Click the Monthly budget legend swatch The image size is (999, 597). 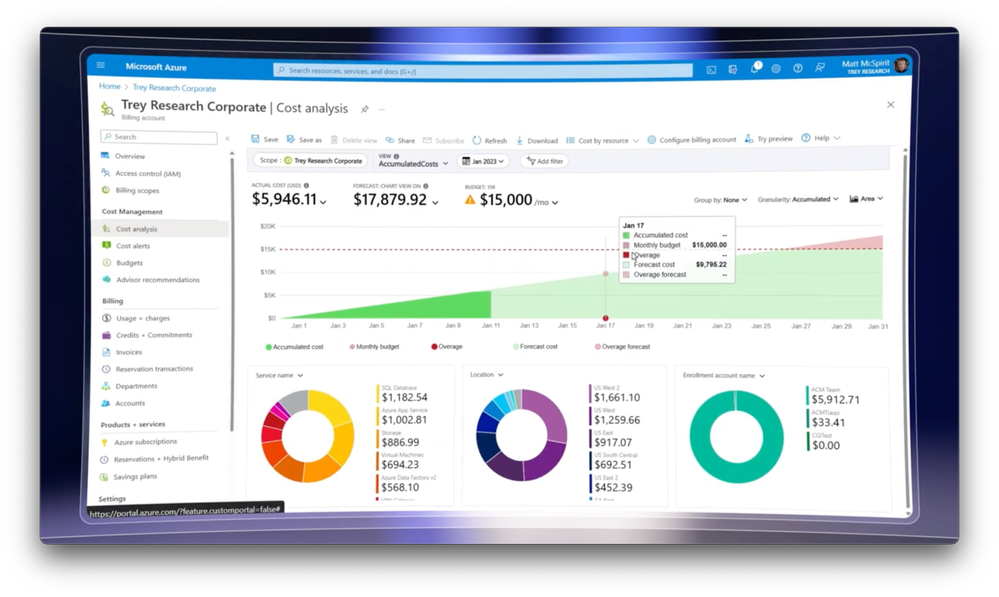(x=352, y=347)
